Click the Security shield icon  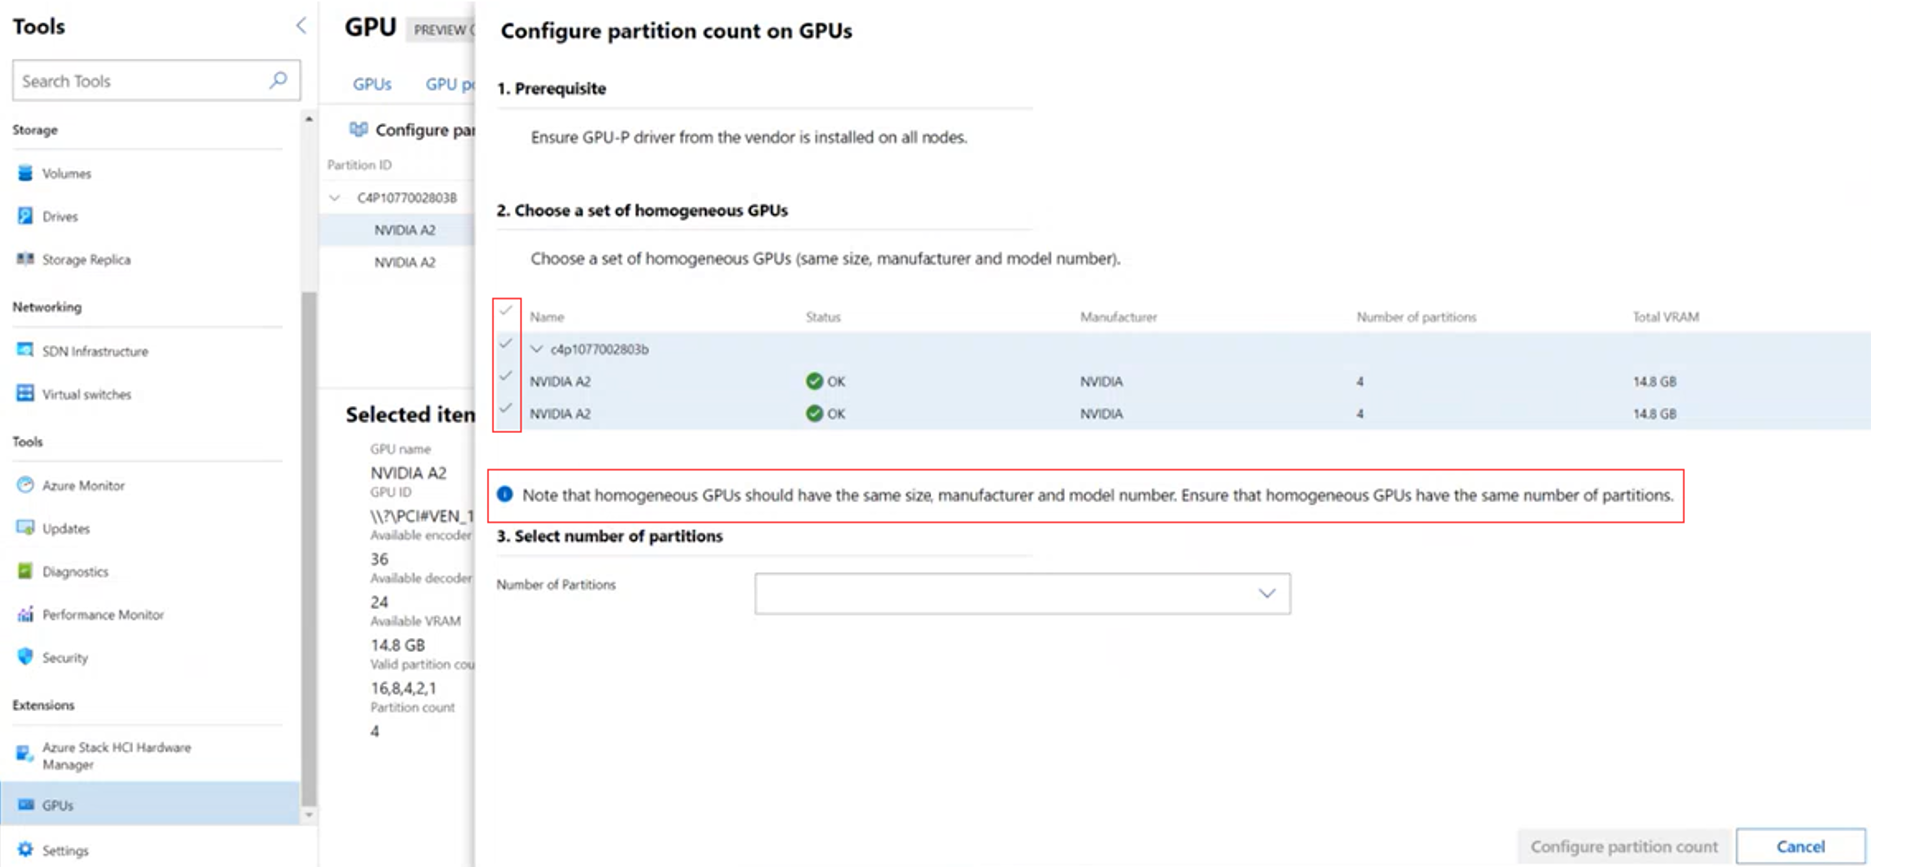click(25, 657)
